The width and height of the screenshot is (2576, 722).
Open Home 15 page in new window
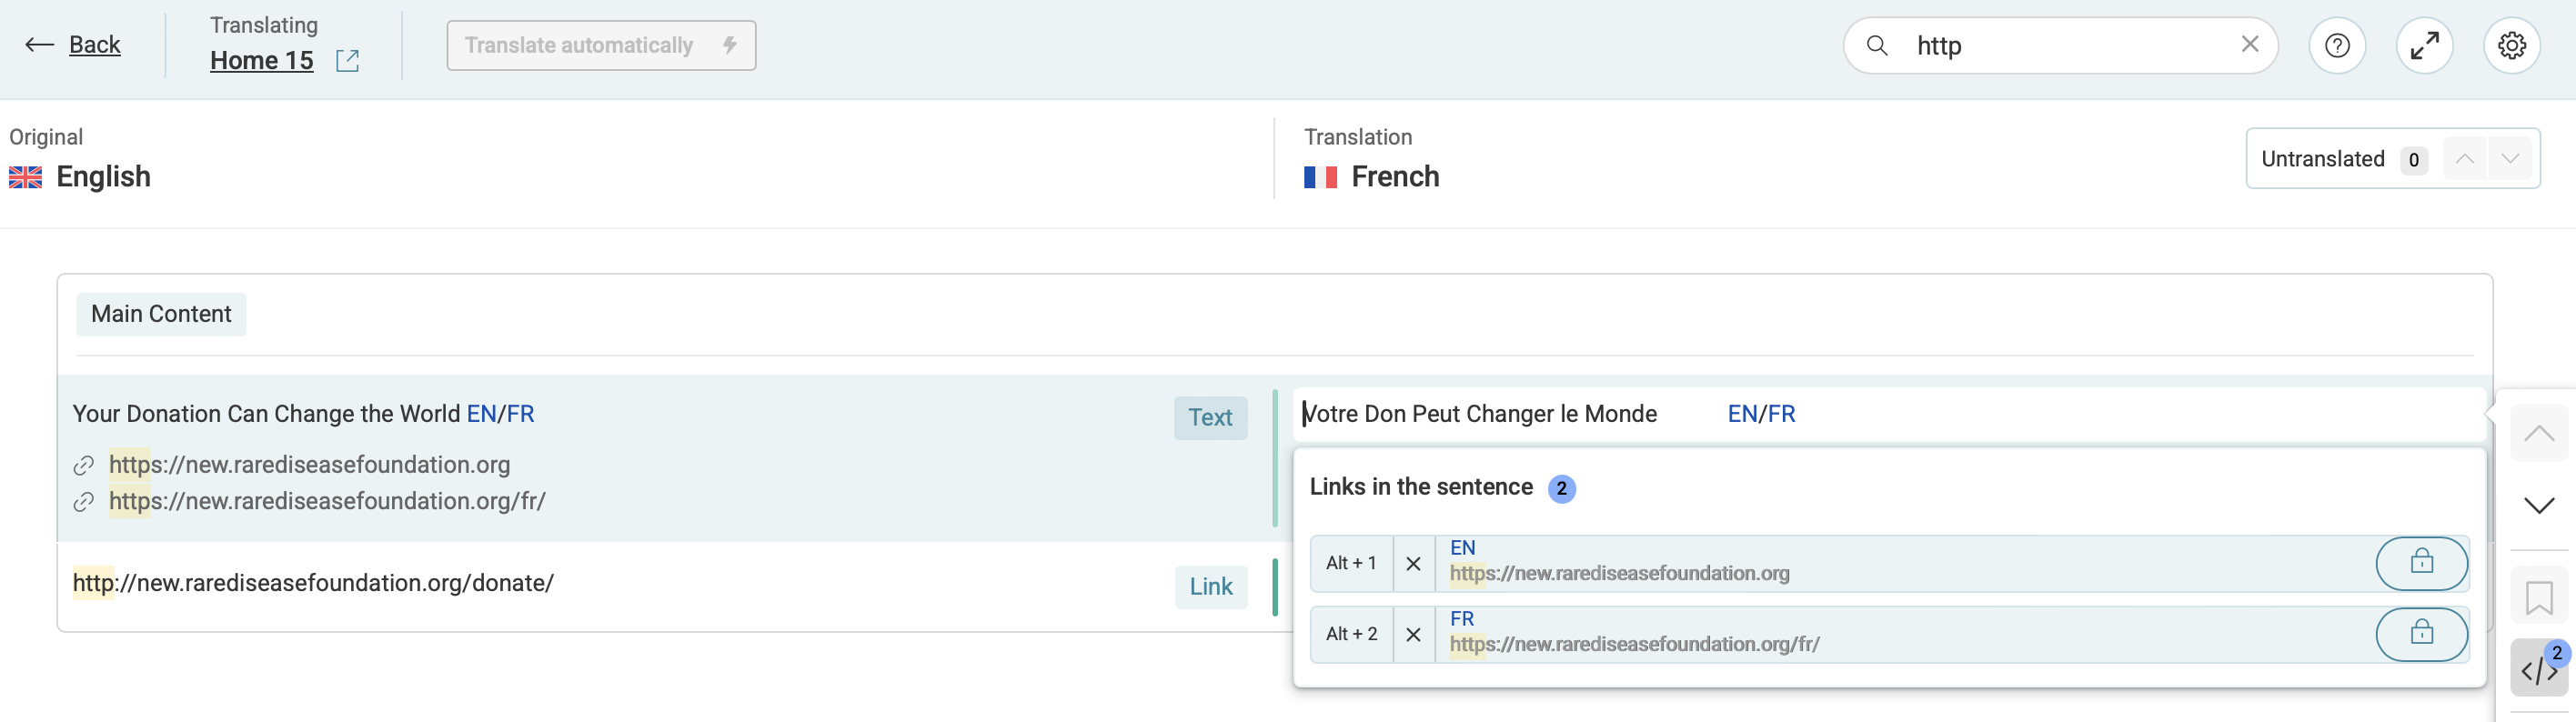tap(347, 61)
